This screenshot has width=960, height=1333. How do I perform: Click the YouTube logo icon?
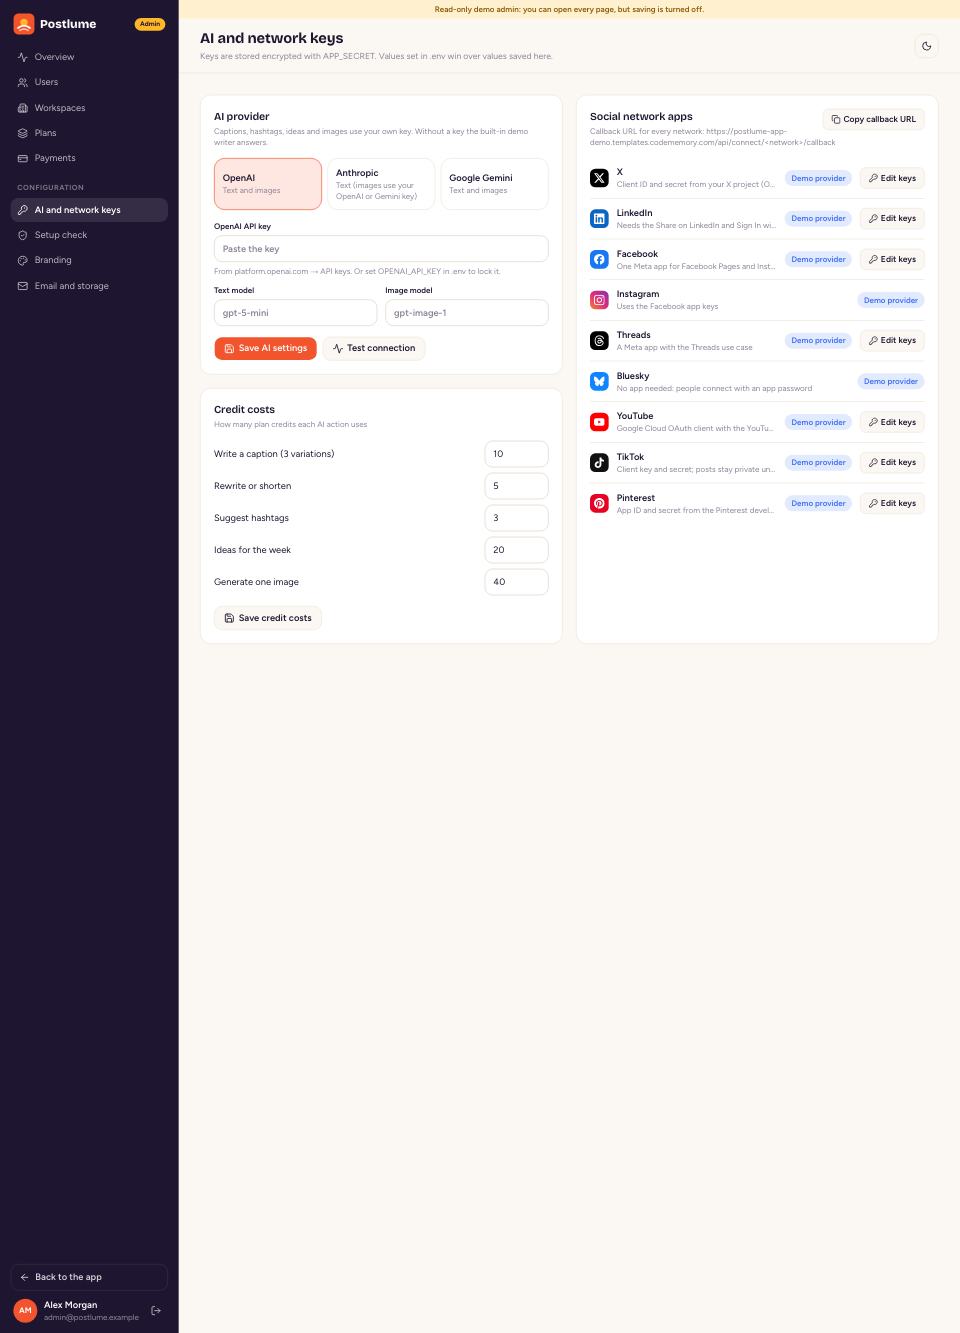point(599,422)
